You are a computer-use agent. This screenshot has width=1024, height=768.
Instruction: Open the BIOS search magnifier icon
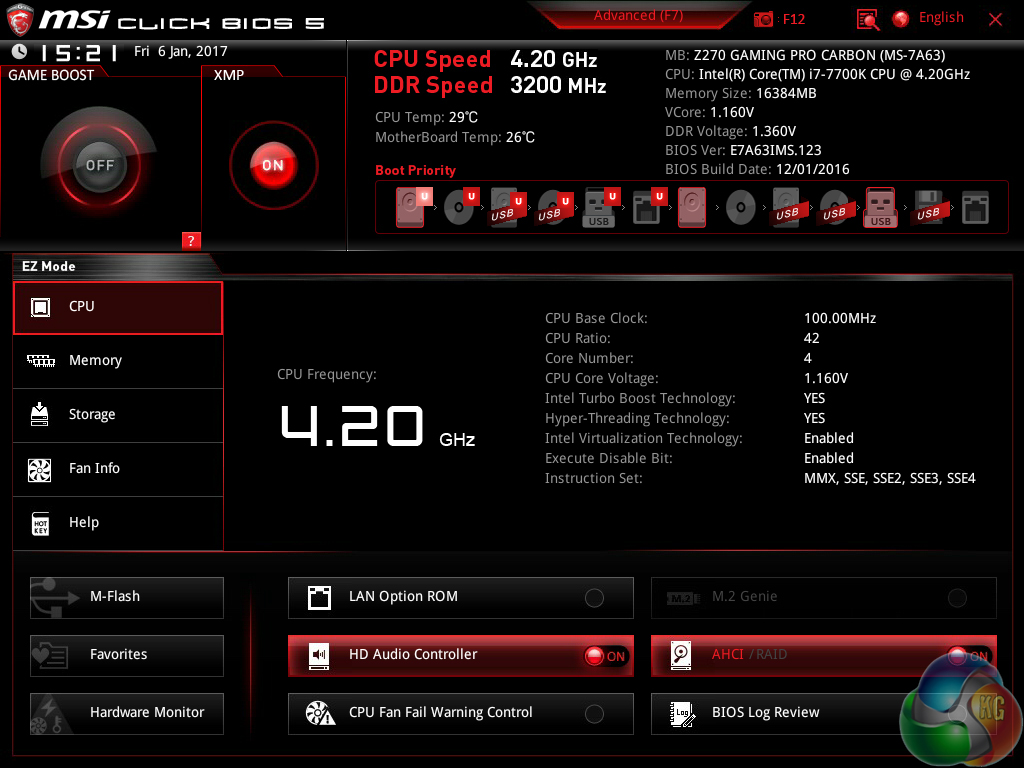tap(867, 20)
